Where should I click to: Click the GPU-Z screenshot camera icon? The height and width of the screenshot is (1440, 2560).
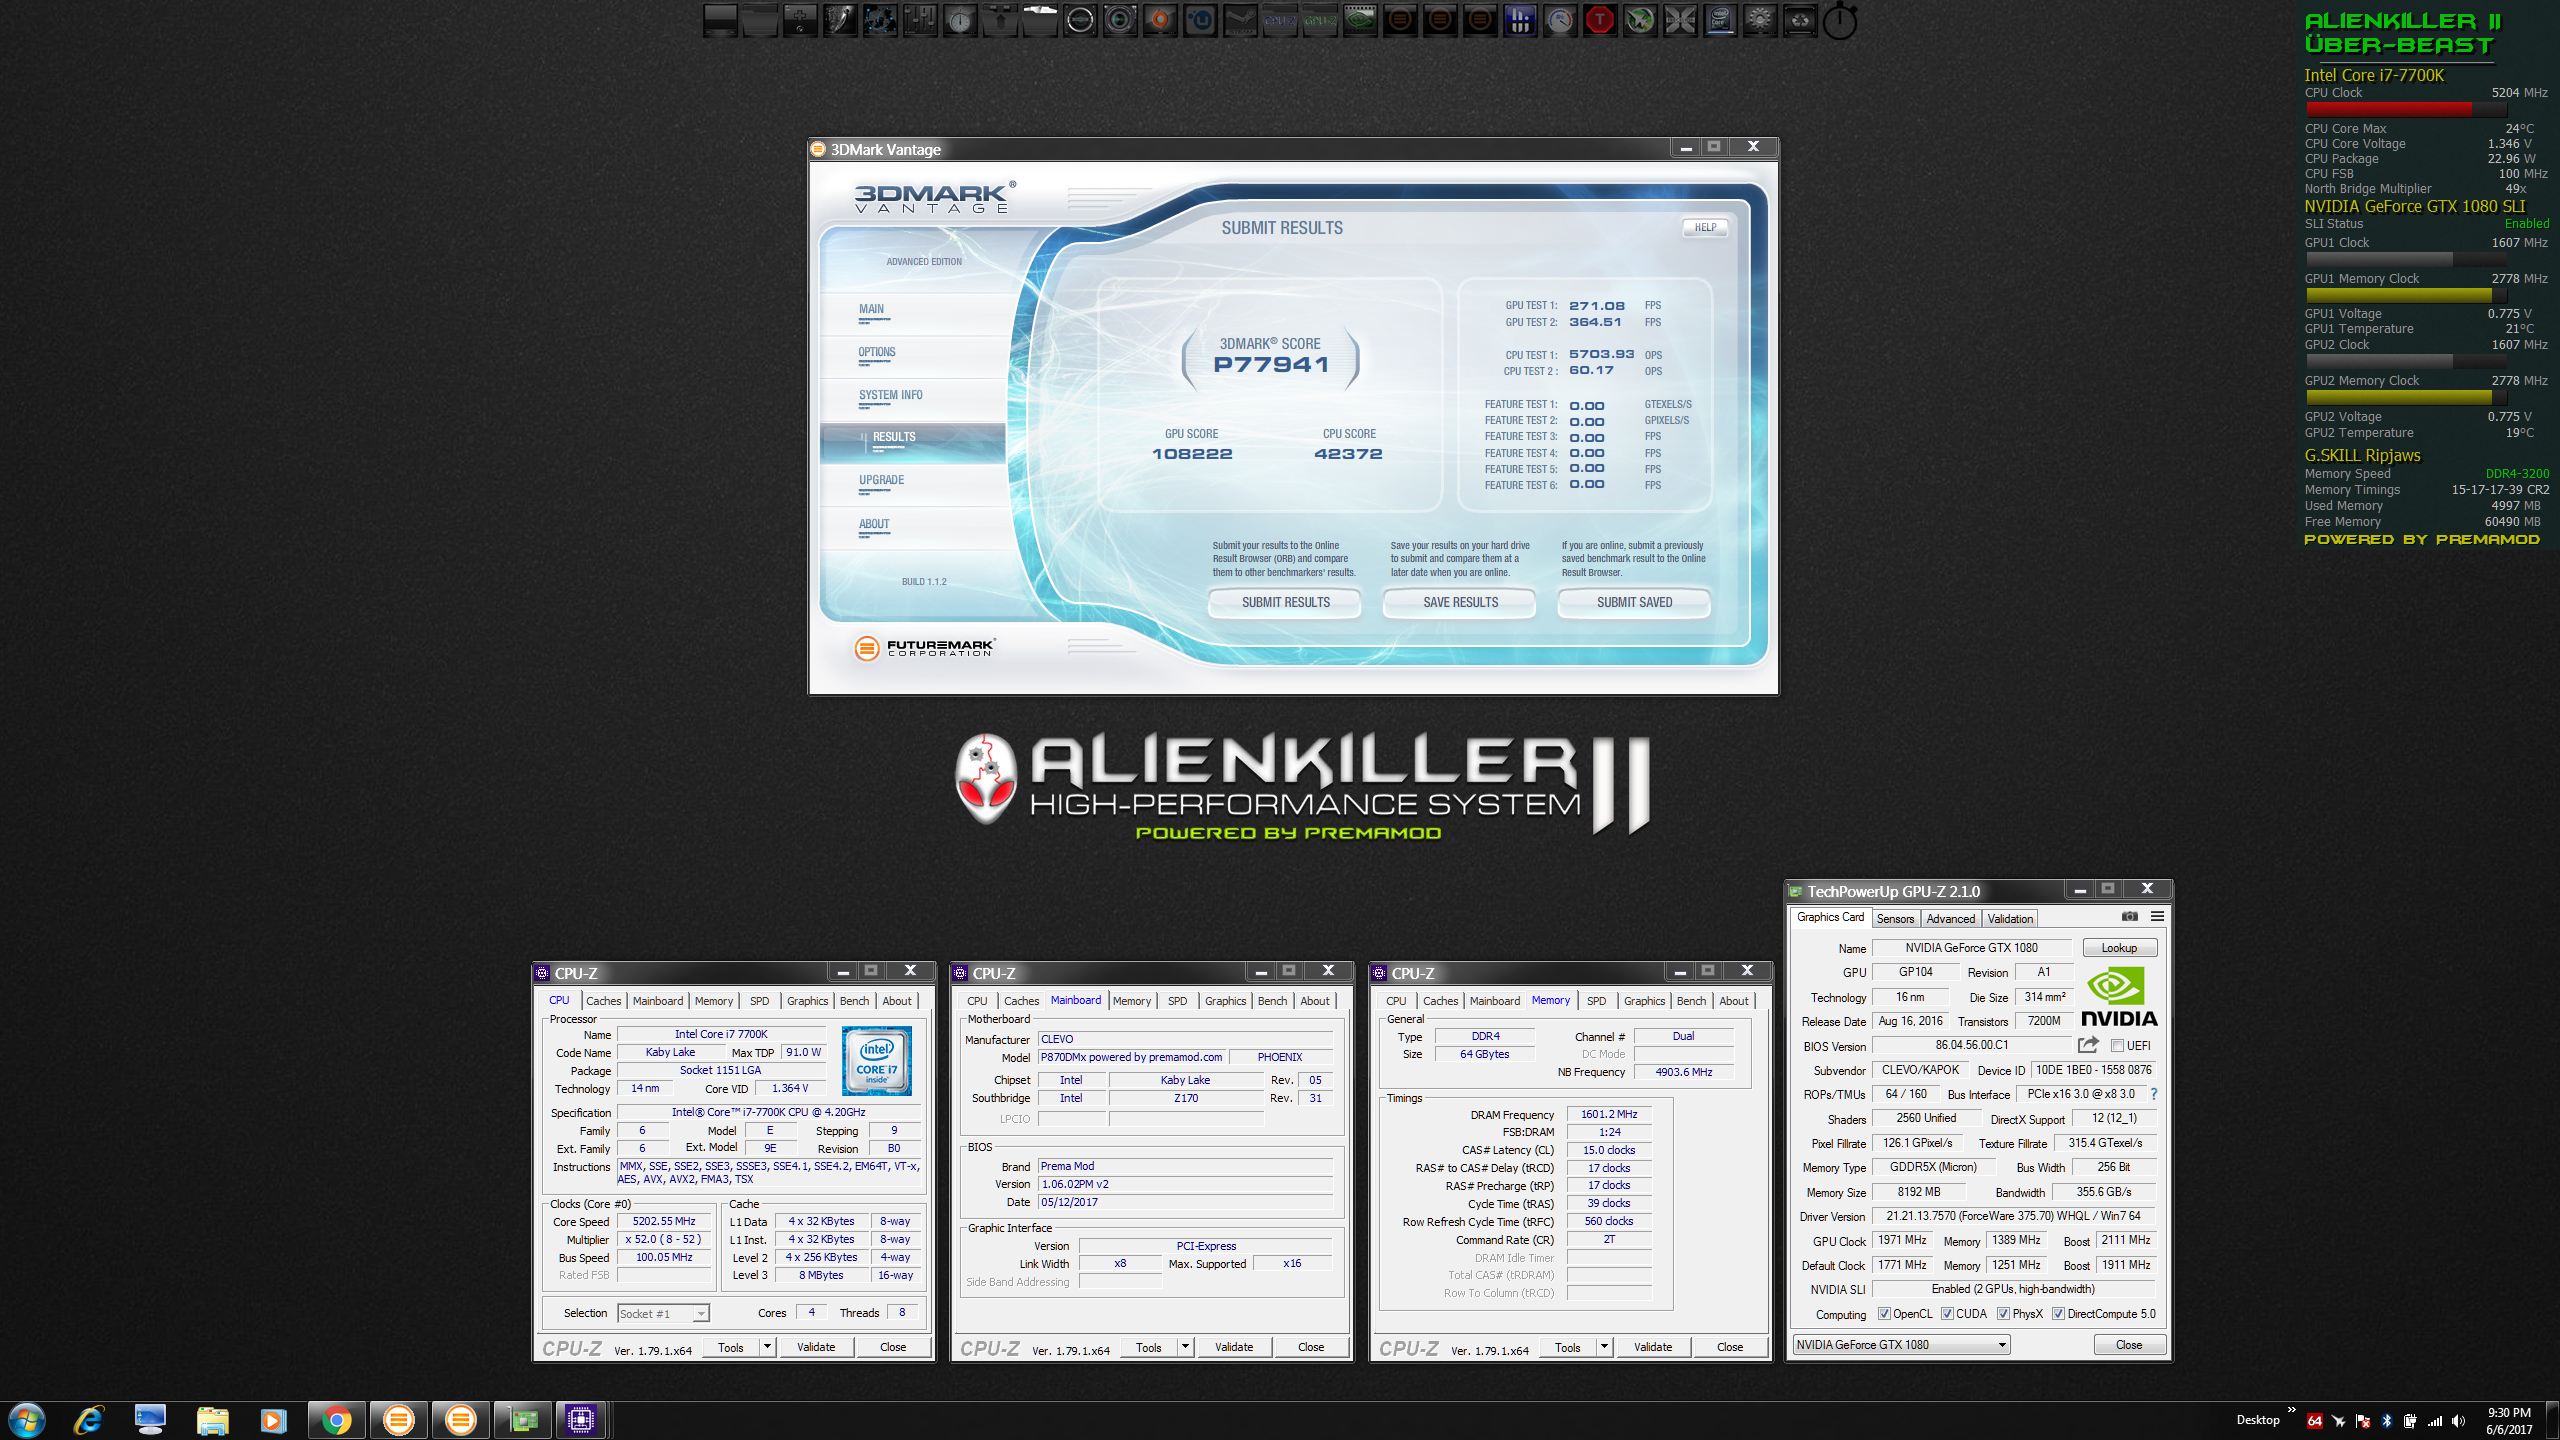point(2129,916)
